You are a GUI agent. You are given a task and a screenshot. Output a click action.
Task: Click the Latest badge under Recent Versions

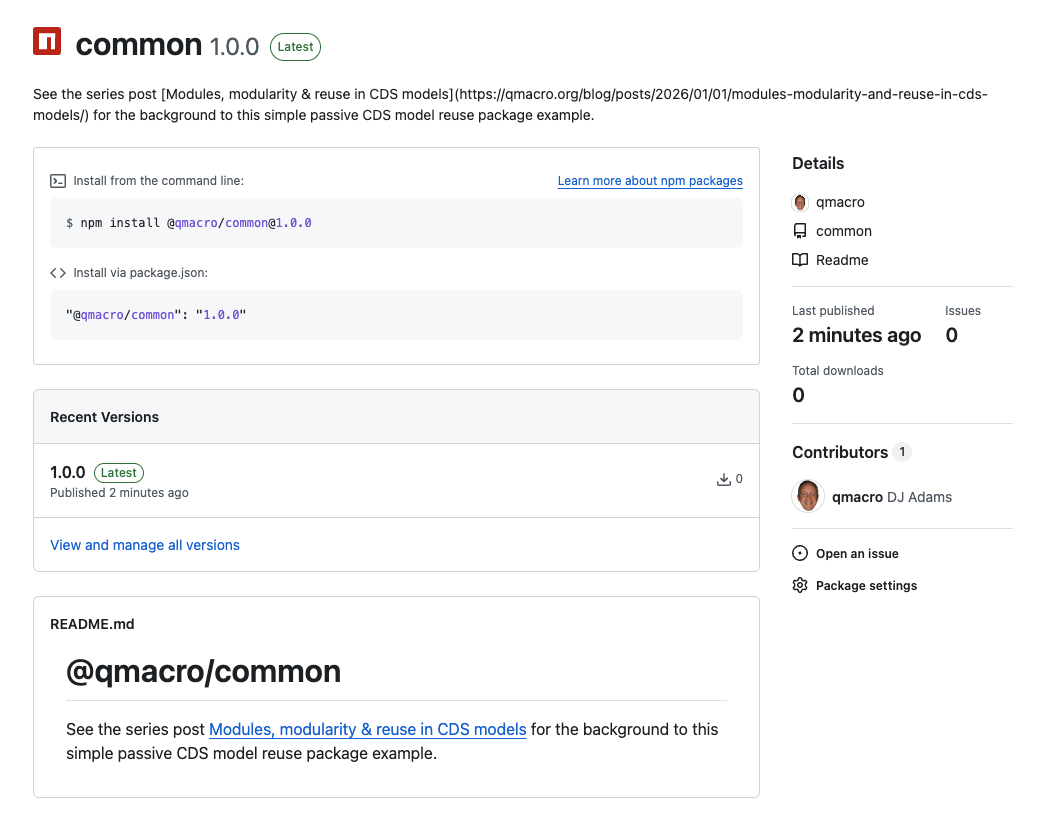coord(118,472)
